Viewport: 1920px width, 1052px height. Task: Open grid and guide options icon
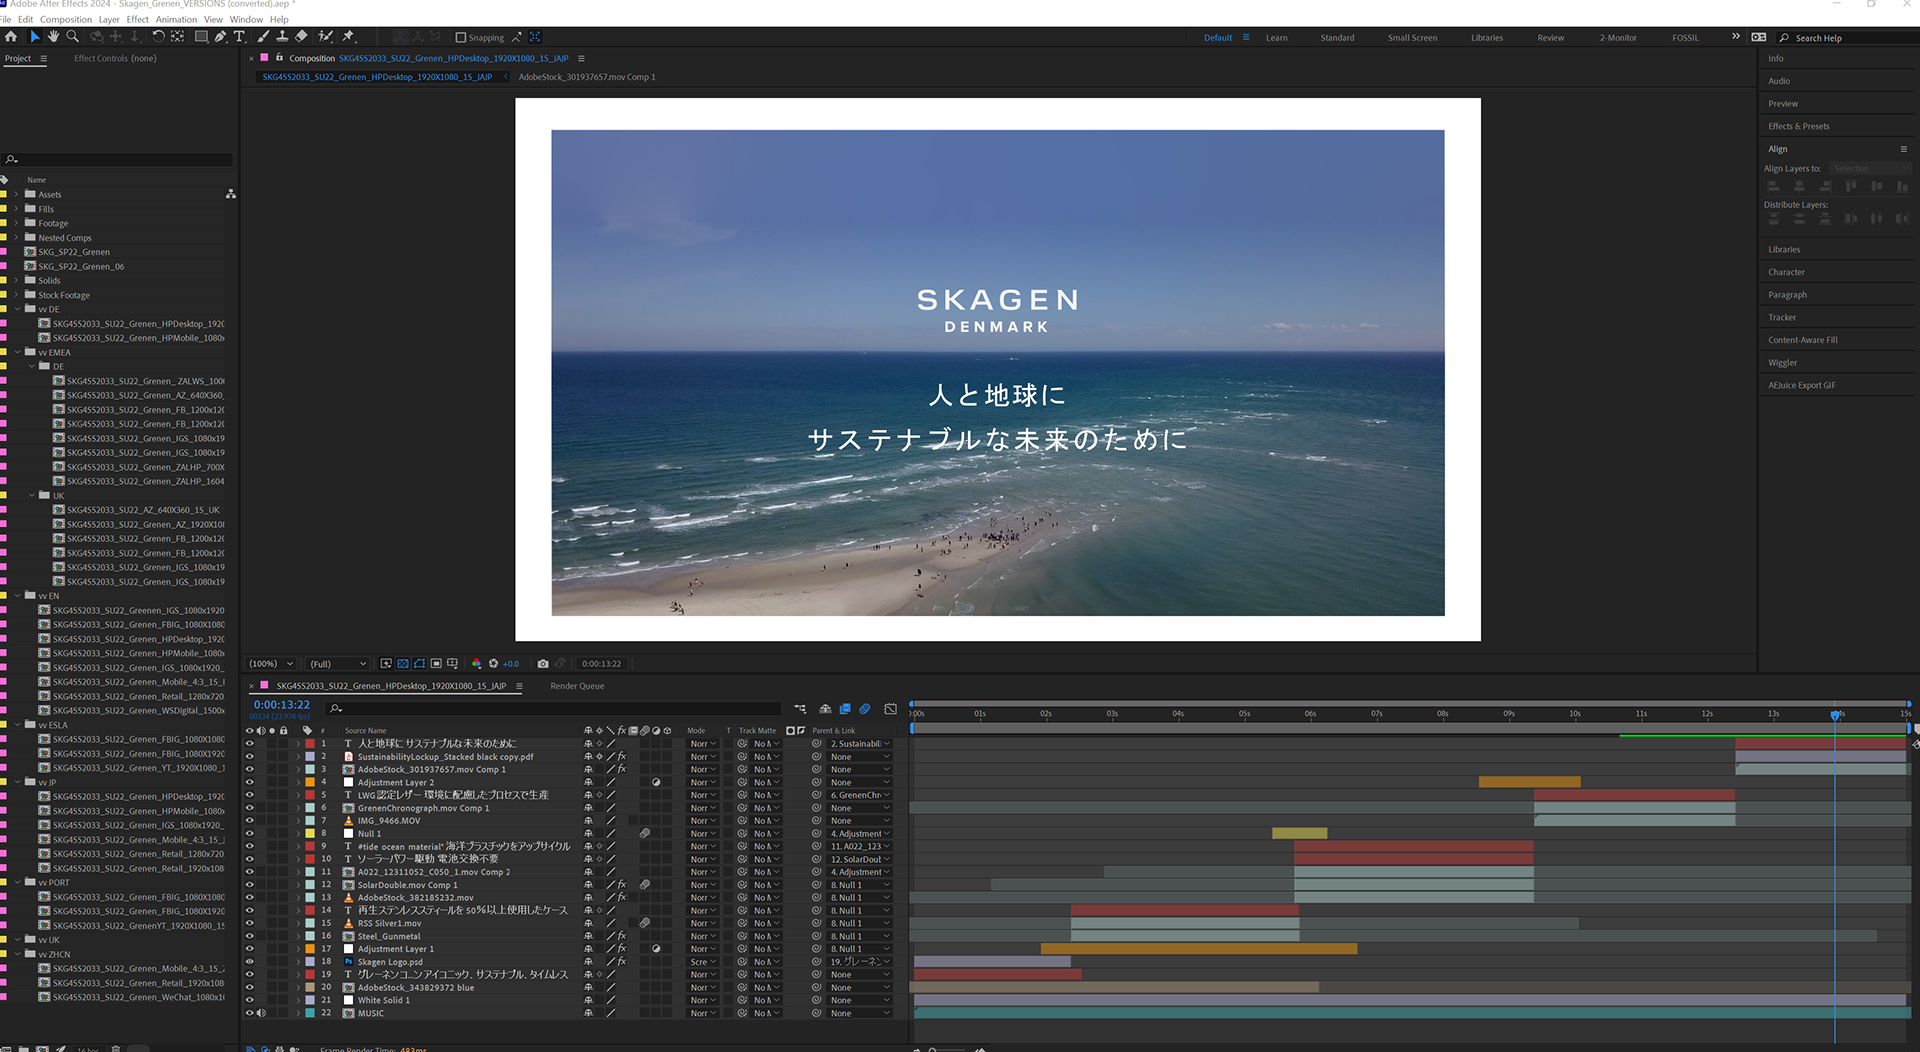[453, 664]
